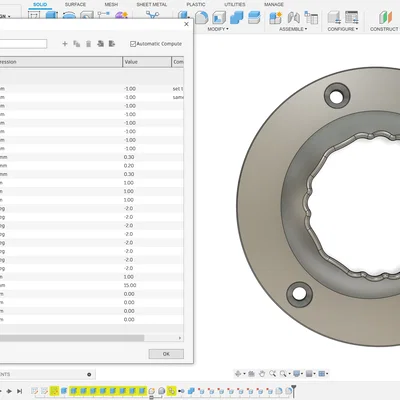
Task: Click the parameter search input field
Action: coord(23,44)
